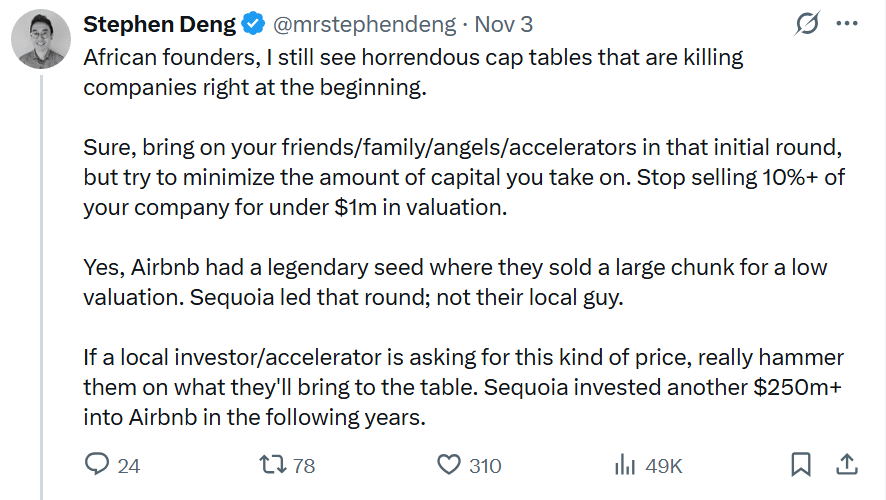Screen dimensions: 886x500
Task: Click the blue verified badge
Action: click(x=254, y=24)
